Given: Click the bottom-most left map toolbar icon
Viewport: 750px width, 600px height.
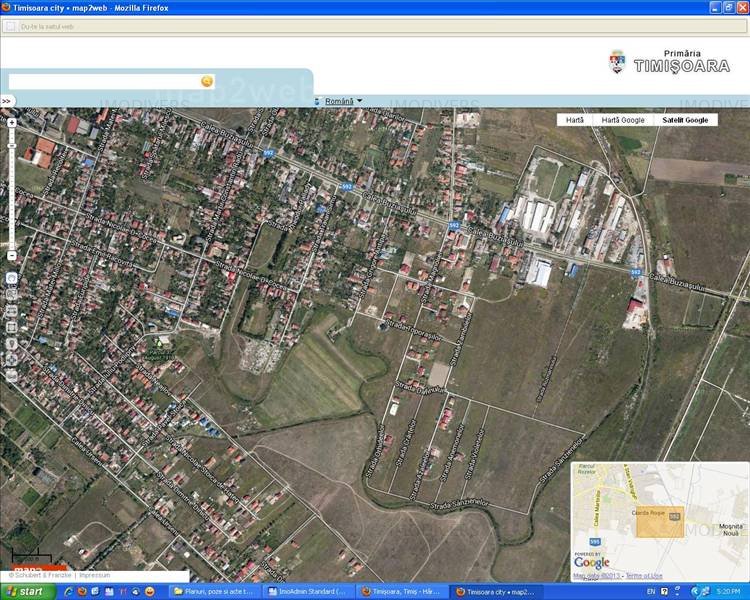Looking at the screenshot, I should 11,376.
